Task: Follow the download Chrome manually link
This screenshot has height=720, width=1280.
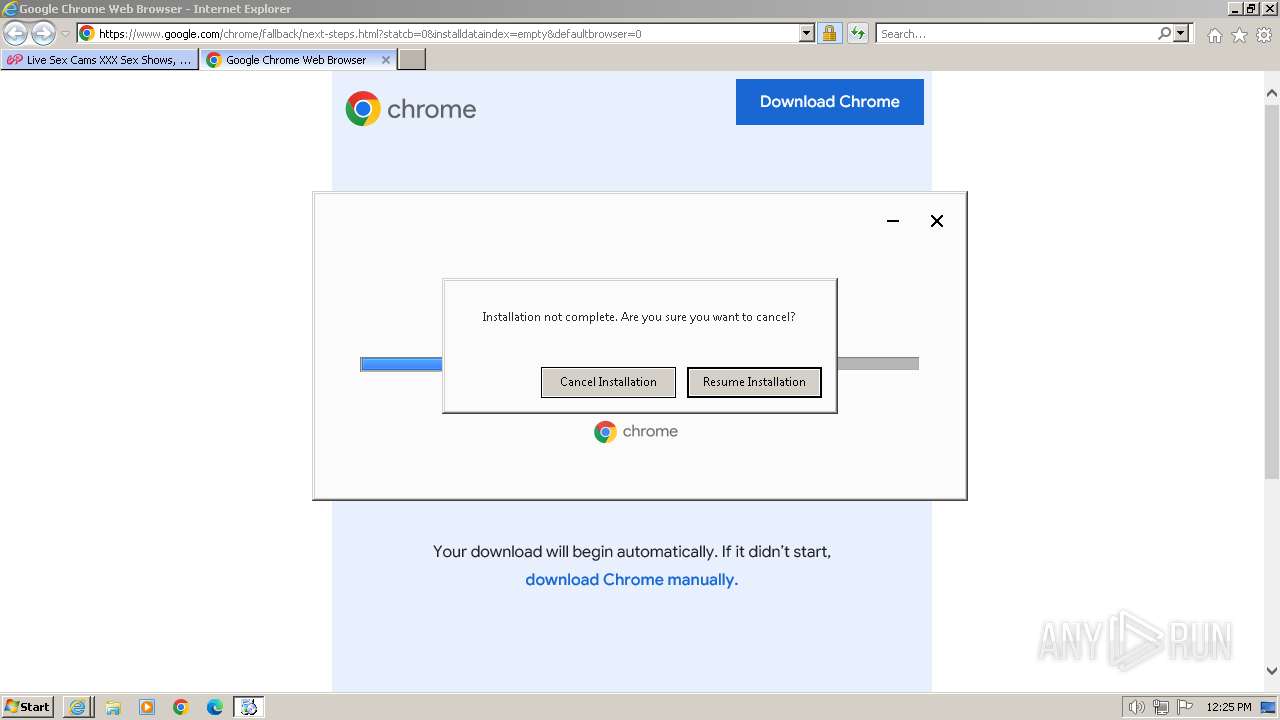Action: 631,580
